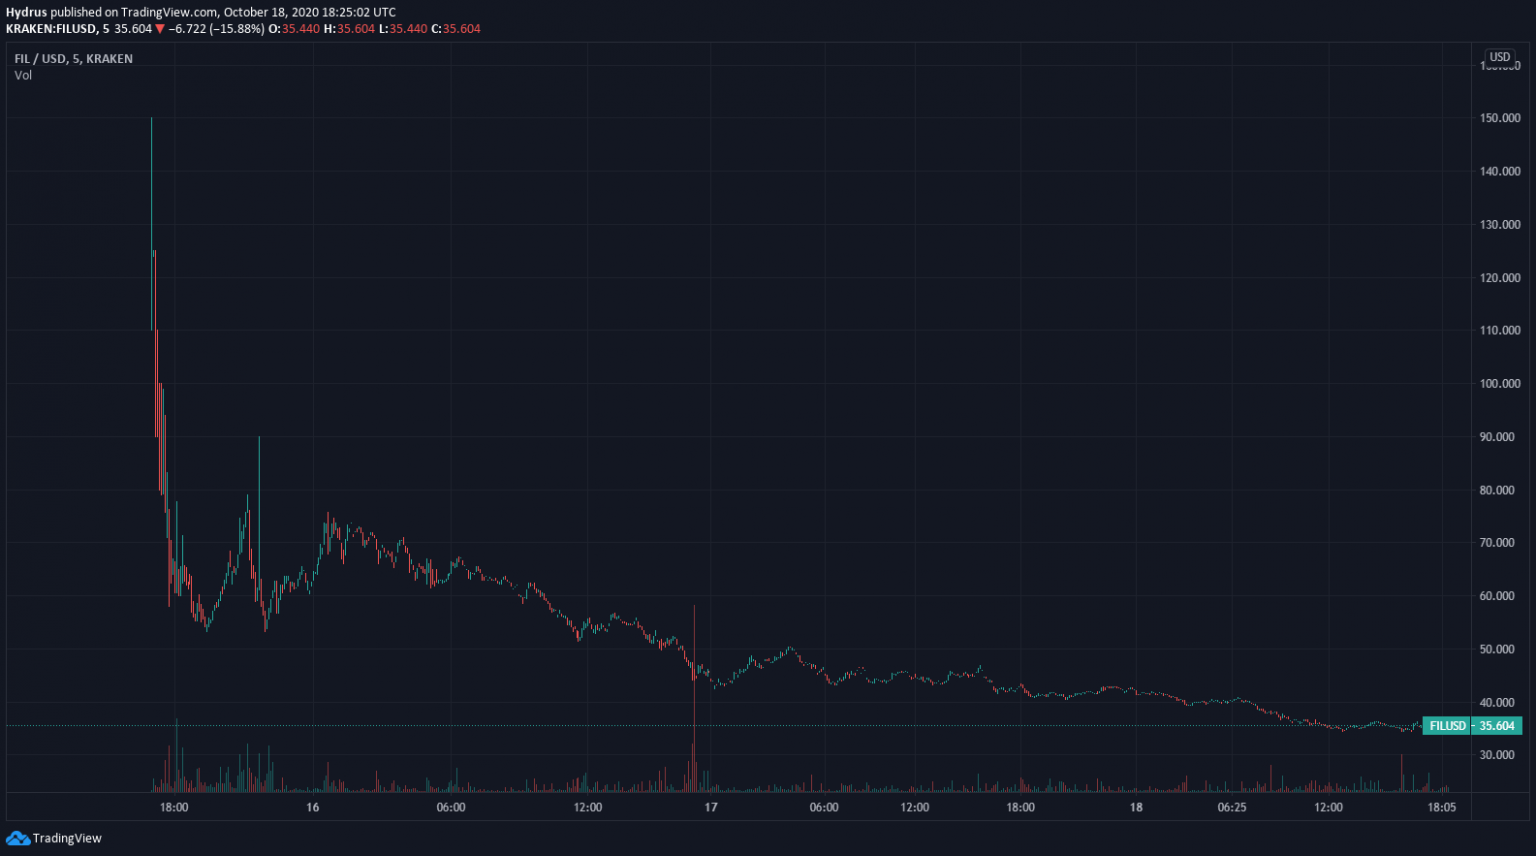Click the 'KRAKEN:FILUSD, 5' symbol text
This screenshot has height=856, width=1536.
(x=58, y=29)
